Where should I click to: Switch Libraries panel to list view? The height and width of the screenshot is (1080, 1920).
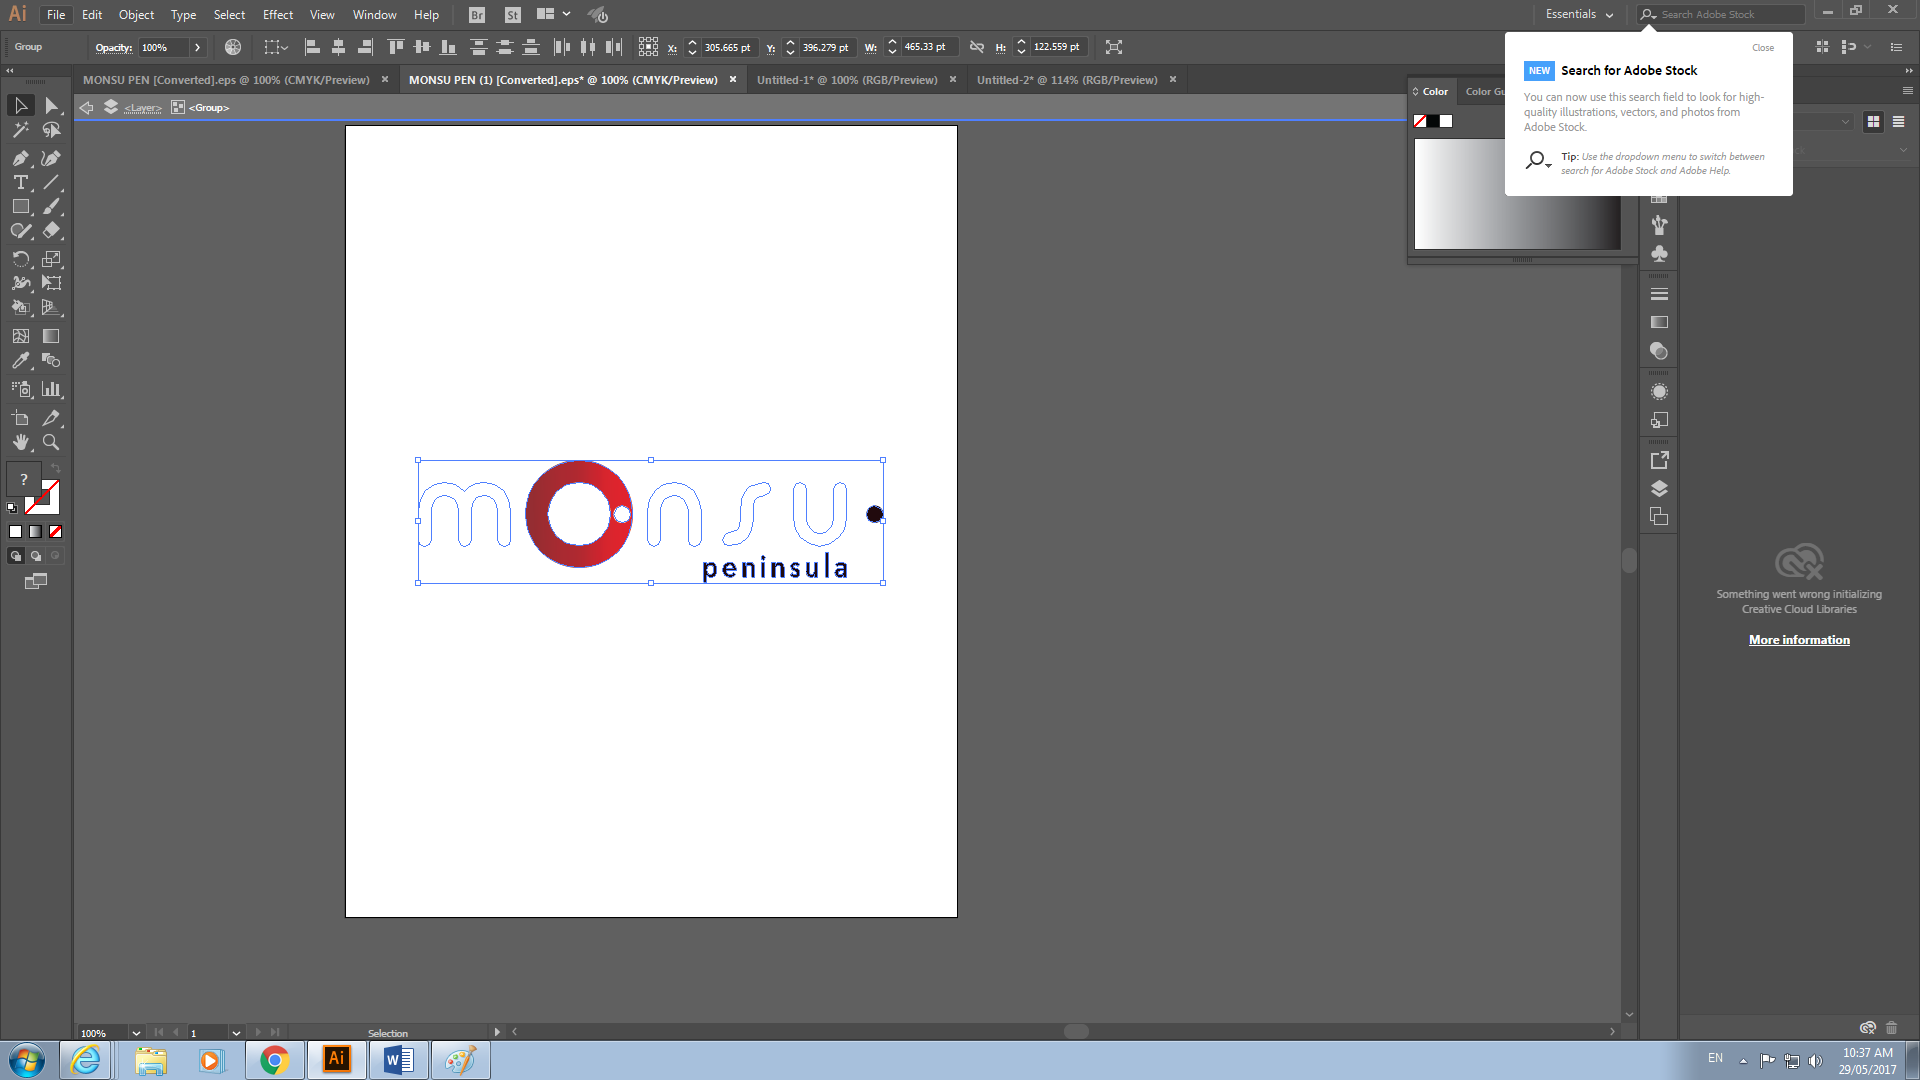(1898, 121)
